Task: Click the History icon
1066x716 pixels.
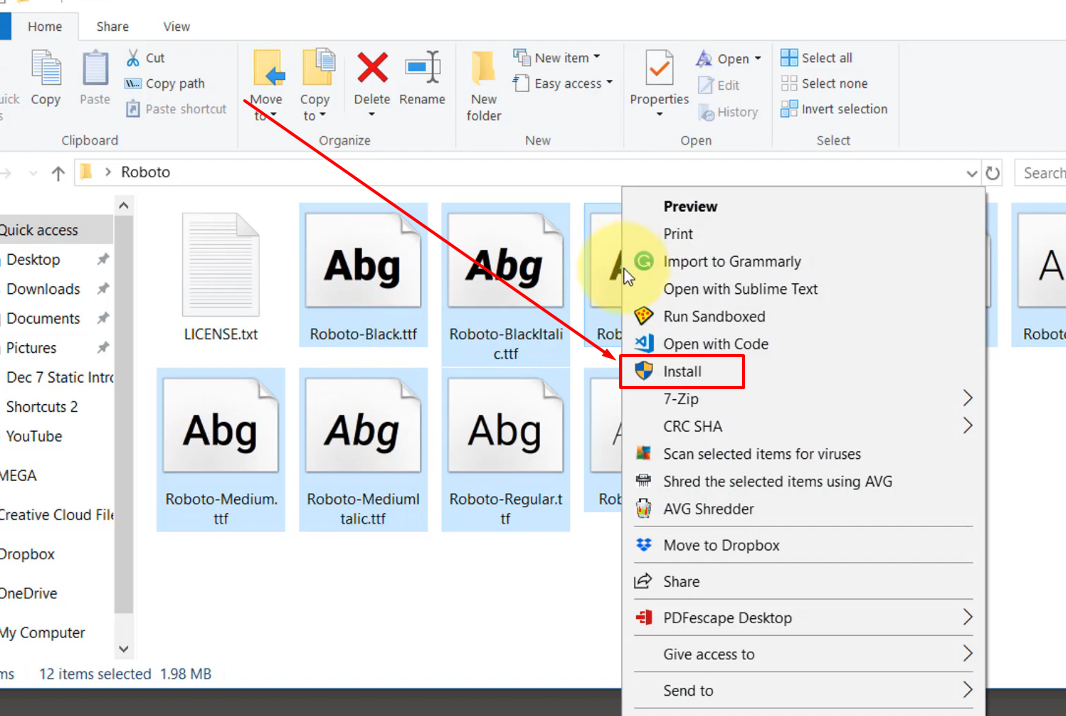Action: 707,112
